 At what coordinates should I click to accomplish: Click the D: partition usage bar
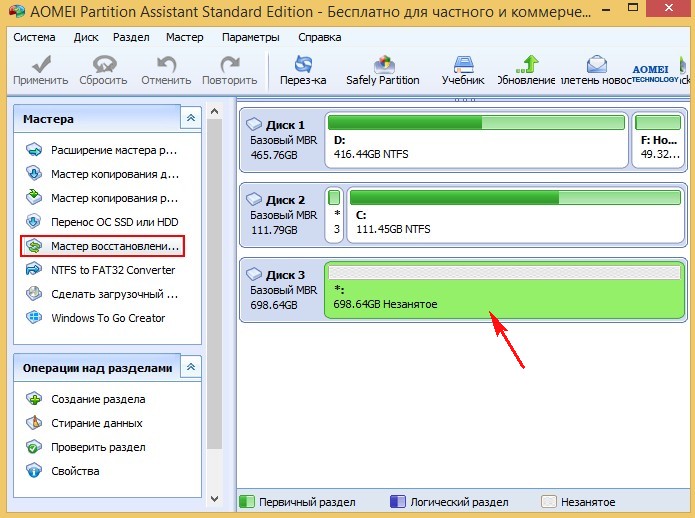(476, 123)
